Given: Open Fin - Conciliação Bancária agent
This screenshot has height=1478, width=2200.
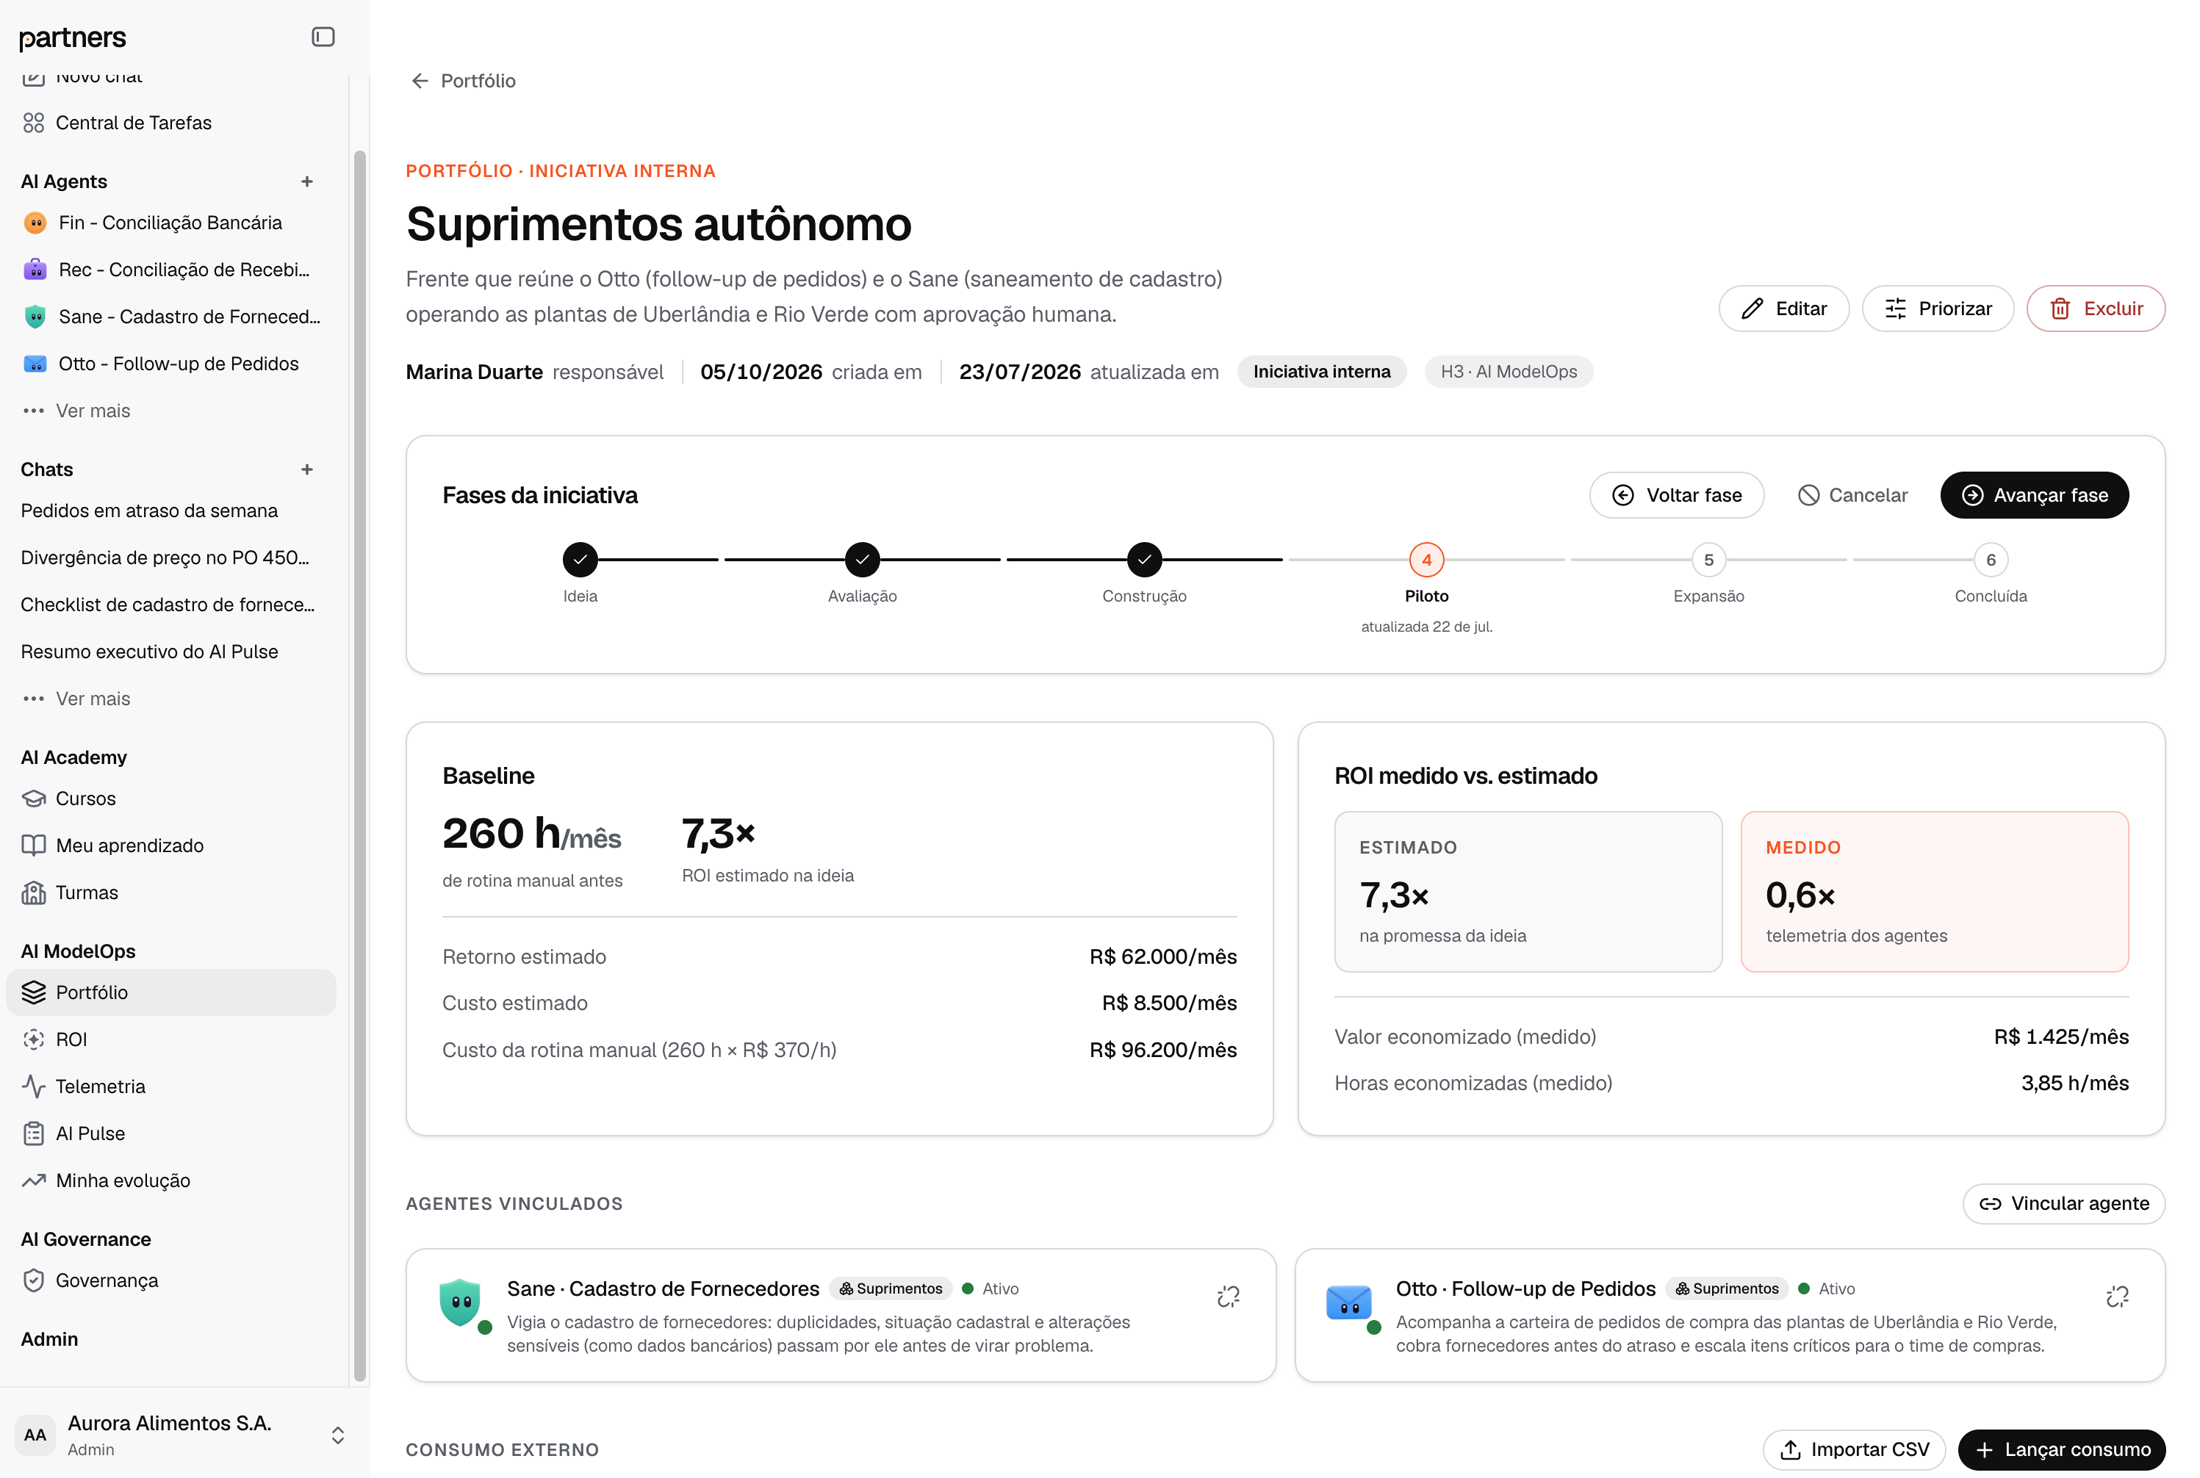Looking at the screenshot, I should pyautogui.click(x=170, y=223).
